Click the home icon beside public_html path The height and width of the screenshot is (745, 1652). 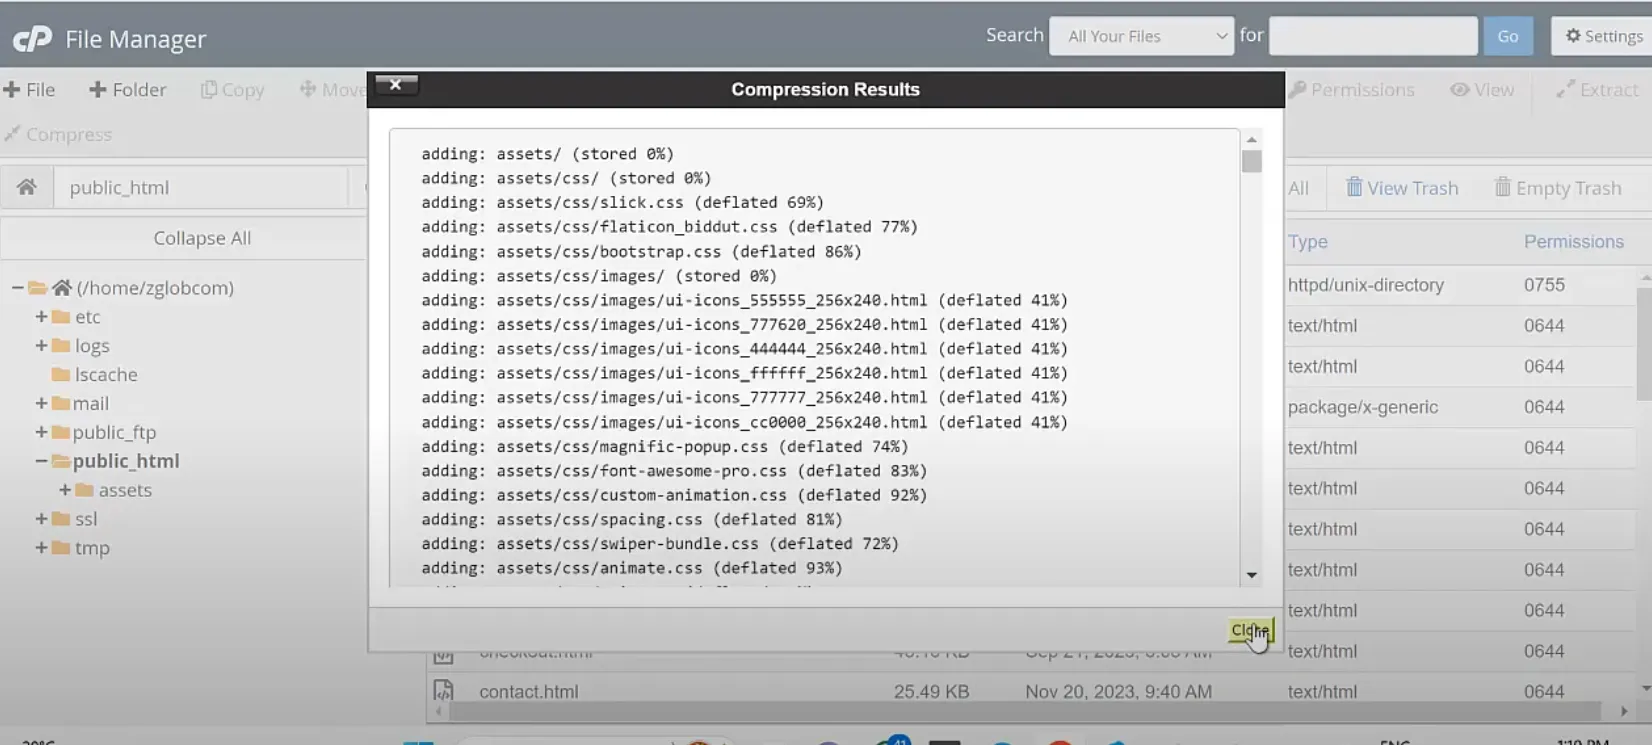click(27, 187)
